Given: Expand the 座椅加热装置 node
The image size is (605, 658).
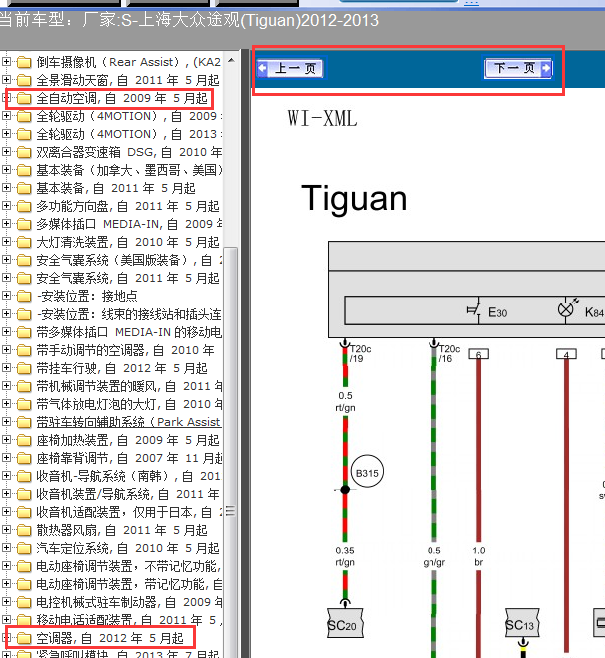Looking at the screenshot, I should [6, 440].
